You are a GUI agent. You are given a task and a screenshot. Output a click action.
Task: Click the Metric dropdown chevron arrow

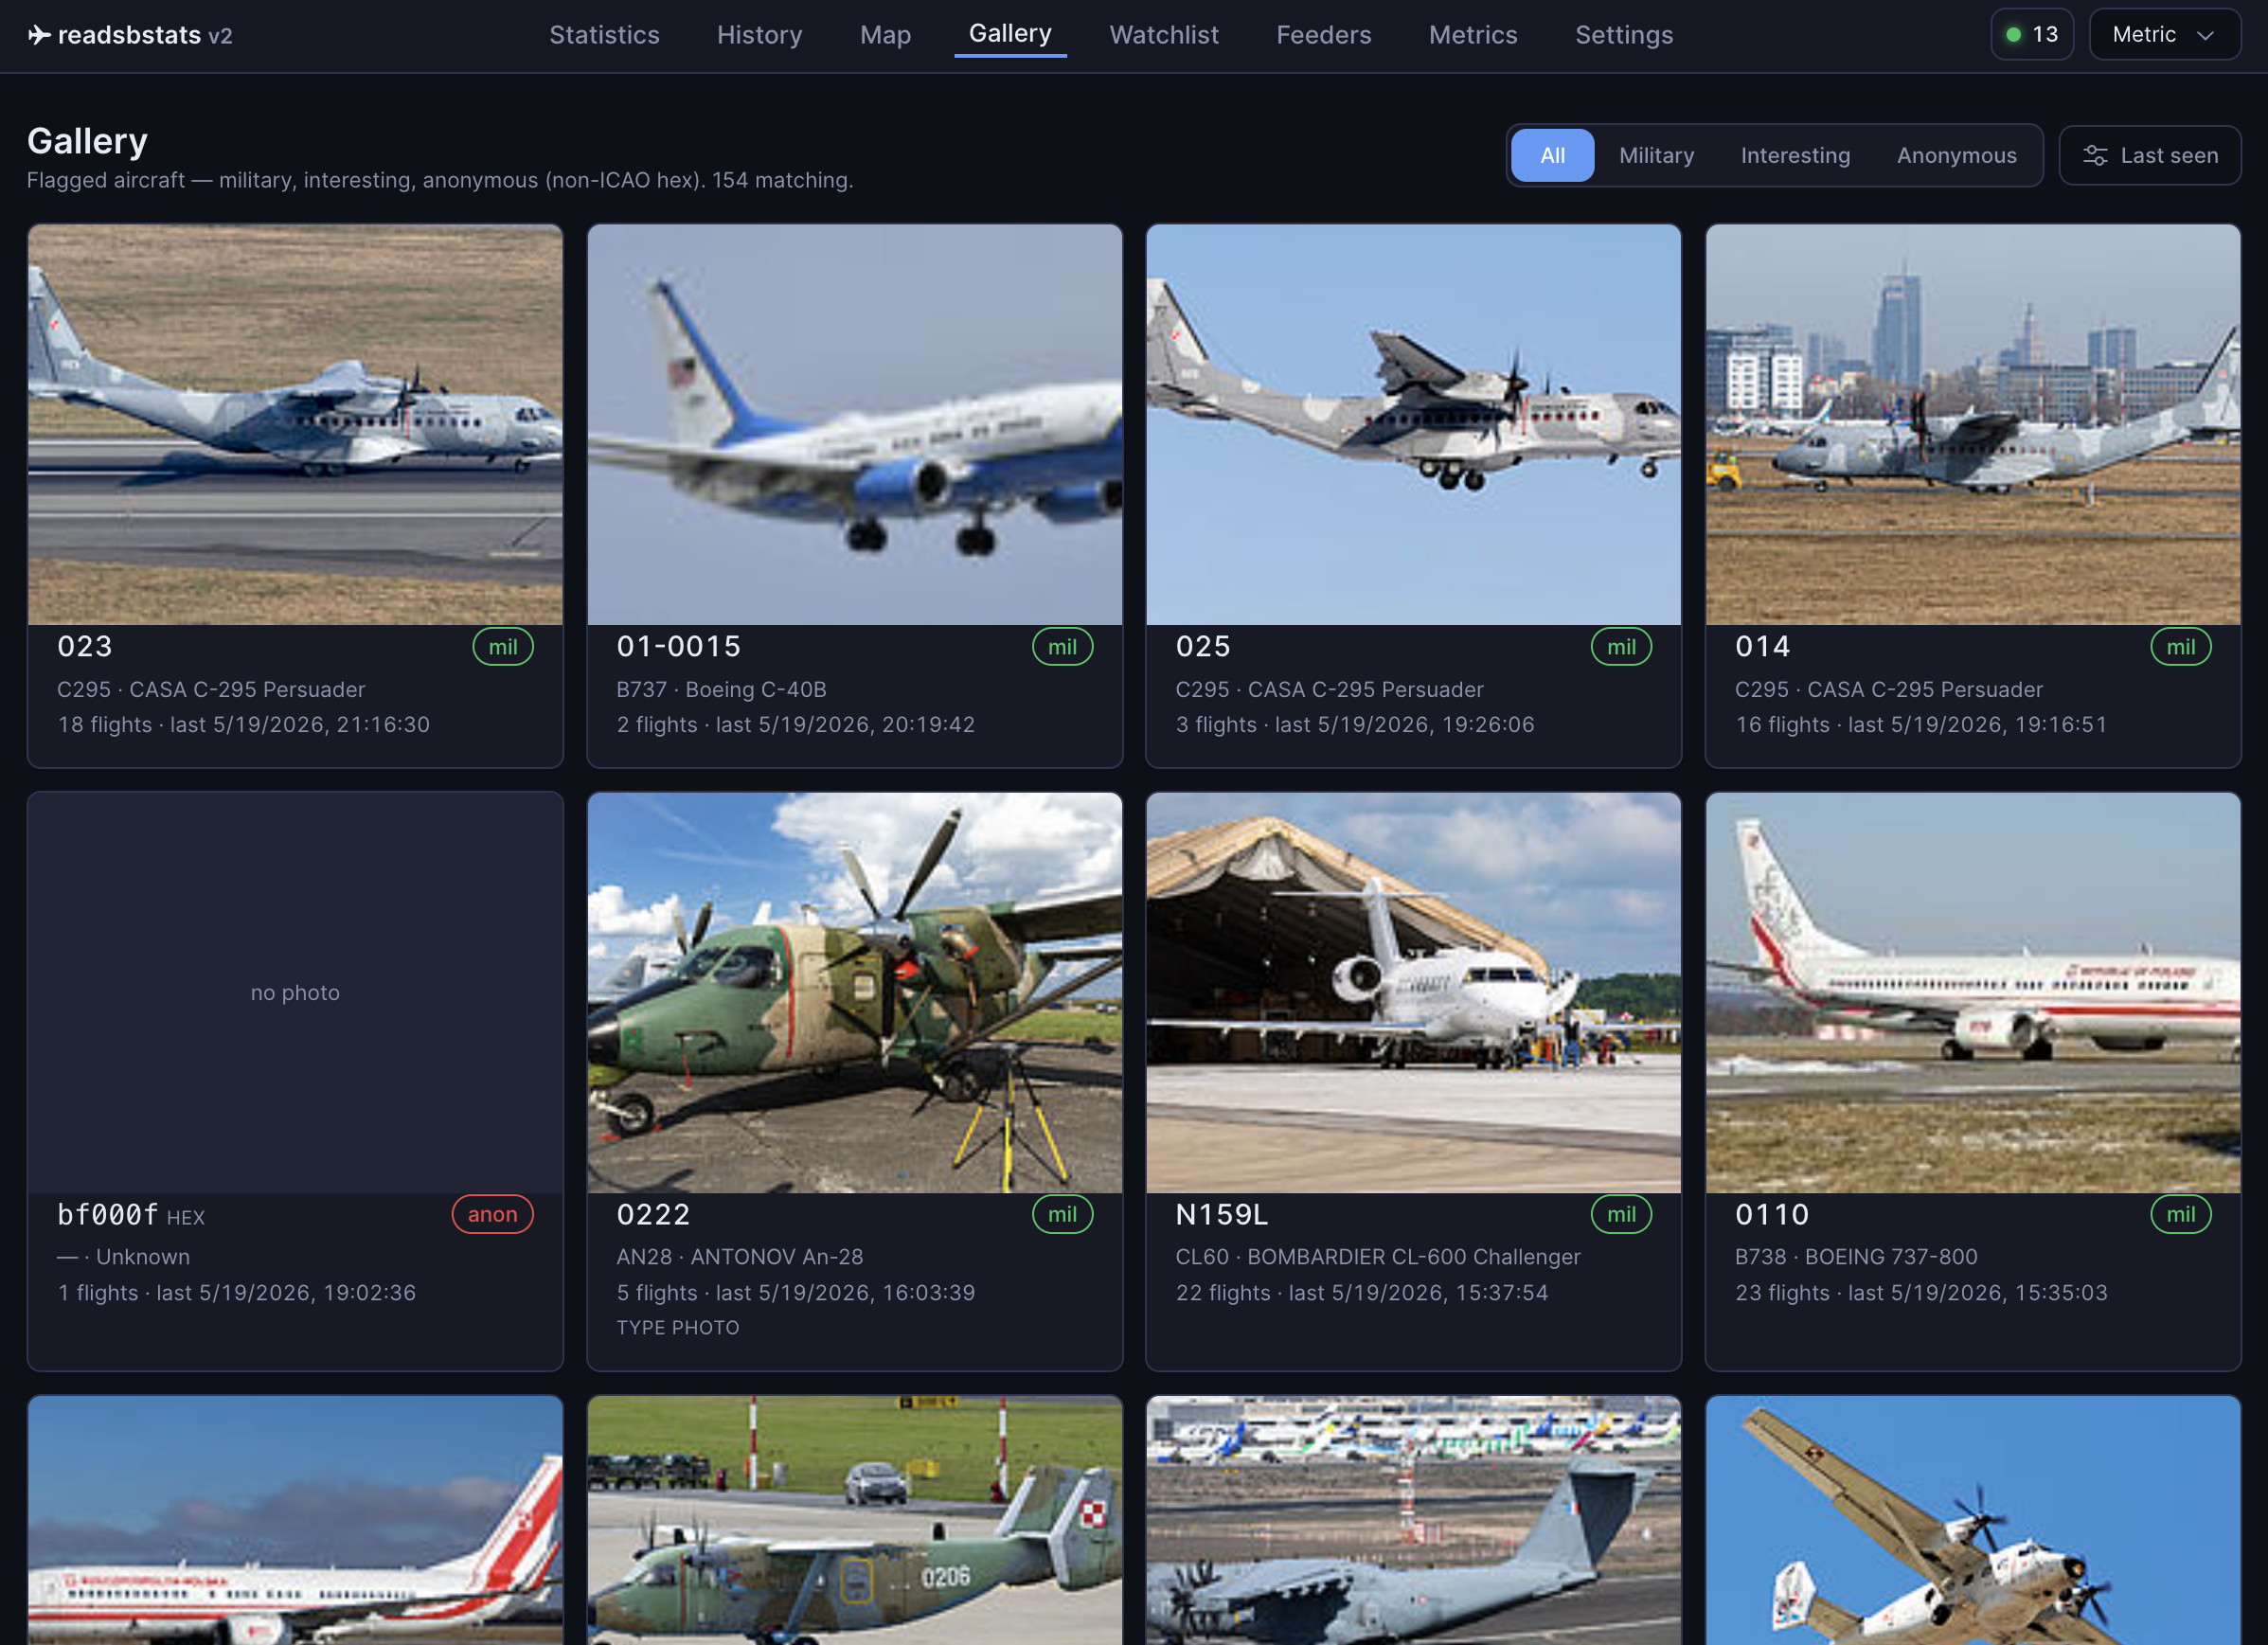[2205, 35]
